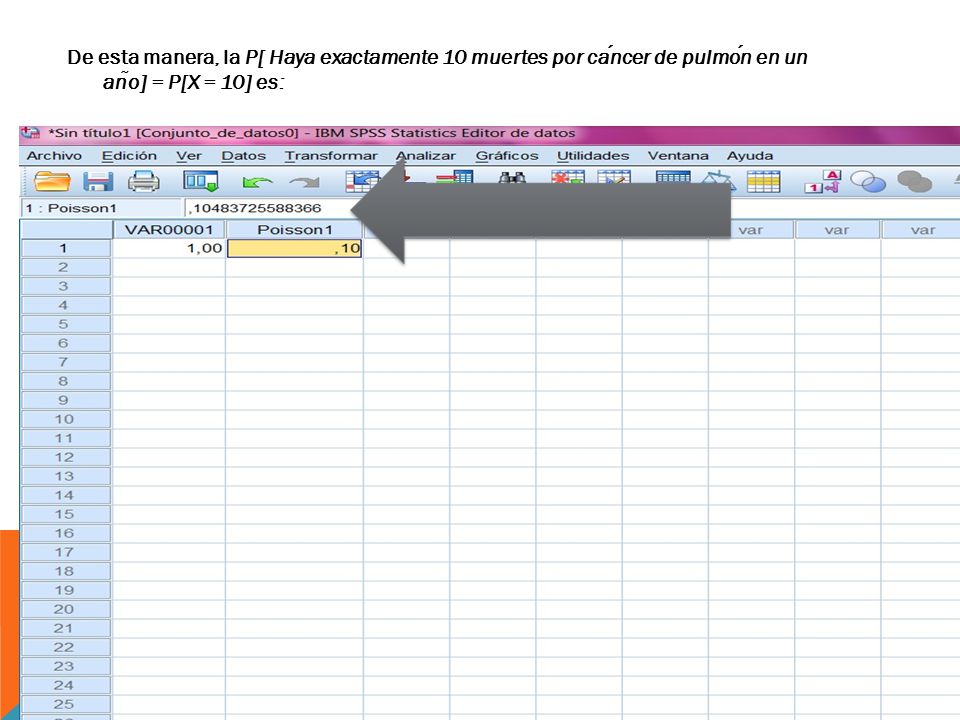
Task: Select row header 18
Action: pos(66,571)
